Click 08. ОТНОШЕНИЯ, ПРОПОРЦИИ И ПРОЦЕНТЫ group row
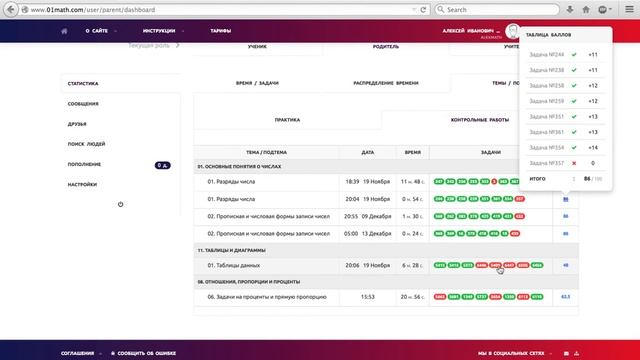Image resolution: width=640 pixels, height=360 pixels. click(386, 282)
